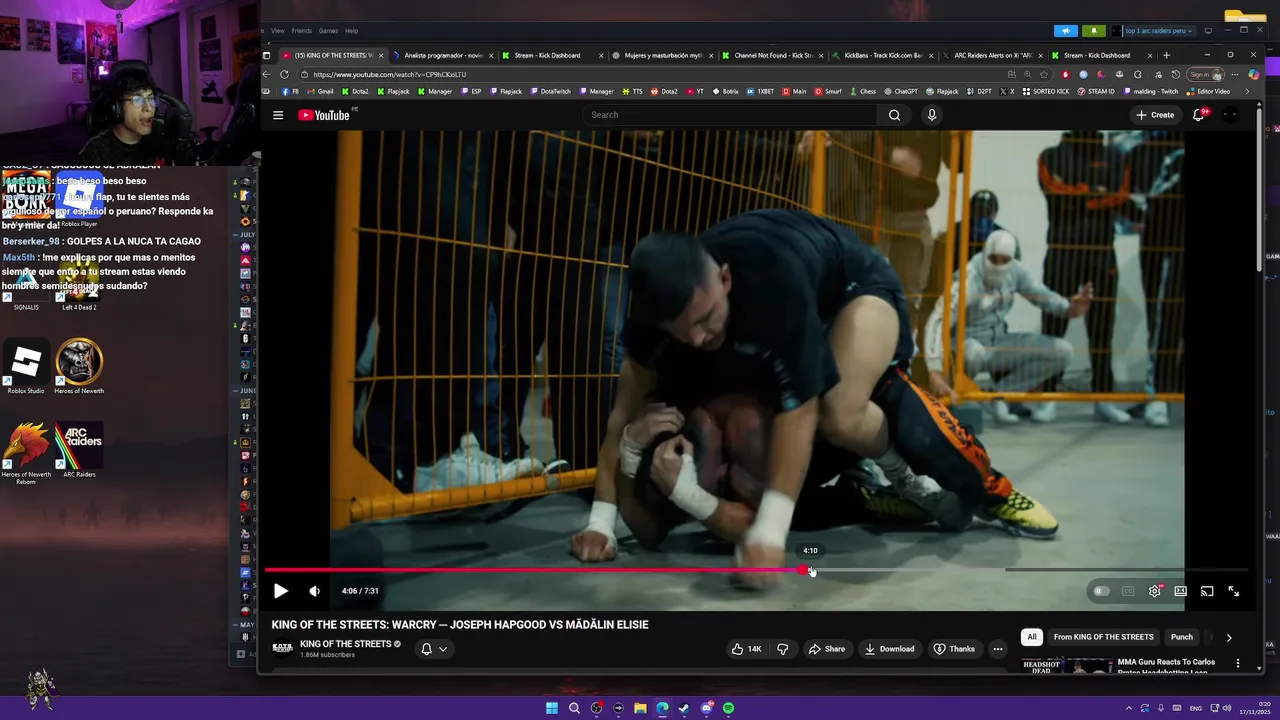Open Steam Games menu
The height and width of the screenshot is (720, 1280).
click(x=328, y=31)
